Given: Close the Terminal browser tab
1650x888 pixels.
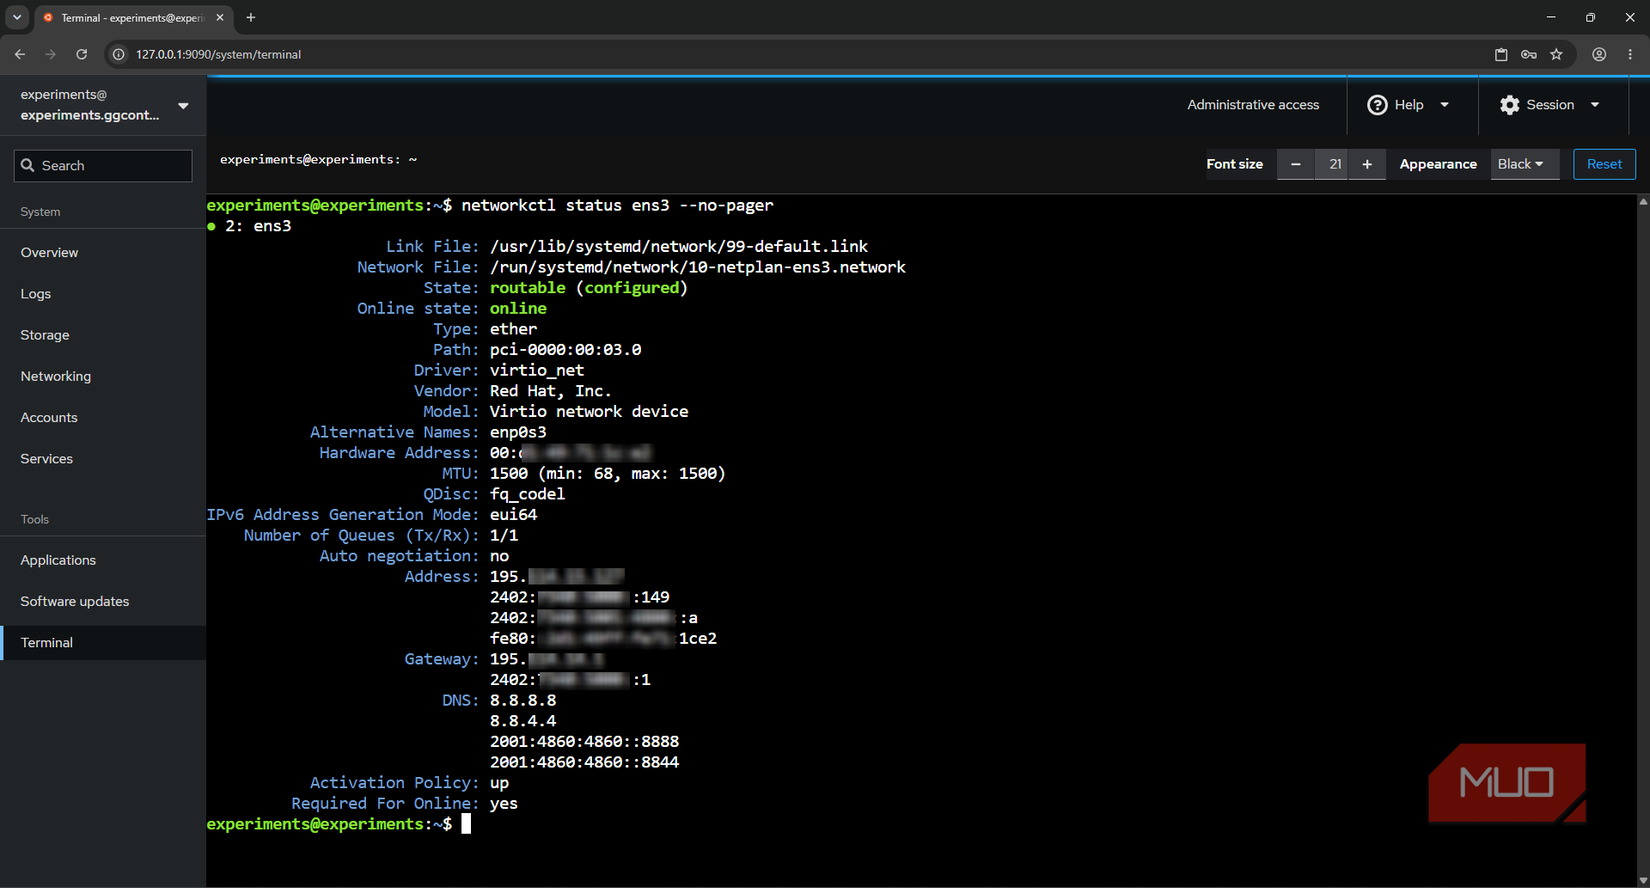Looking at the screenshot, I should pyautogui.click(x=220, y=17).
